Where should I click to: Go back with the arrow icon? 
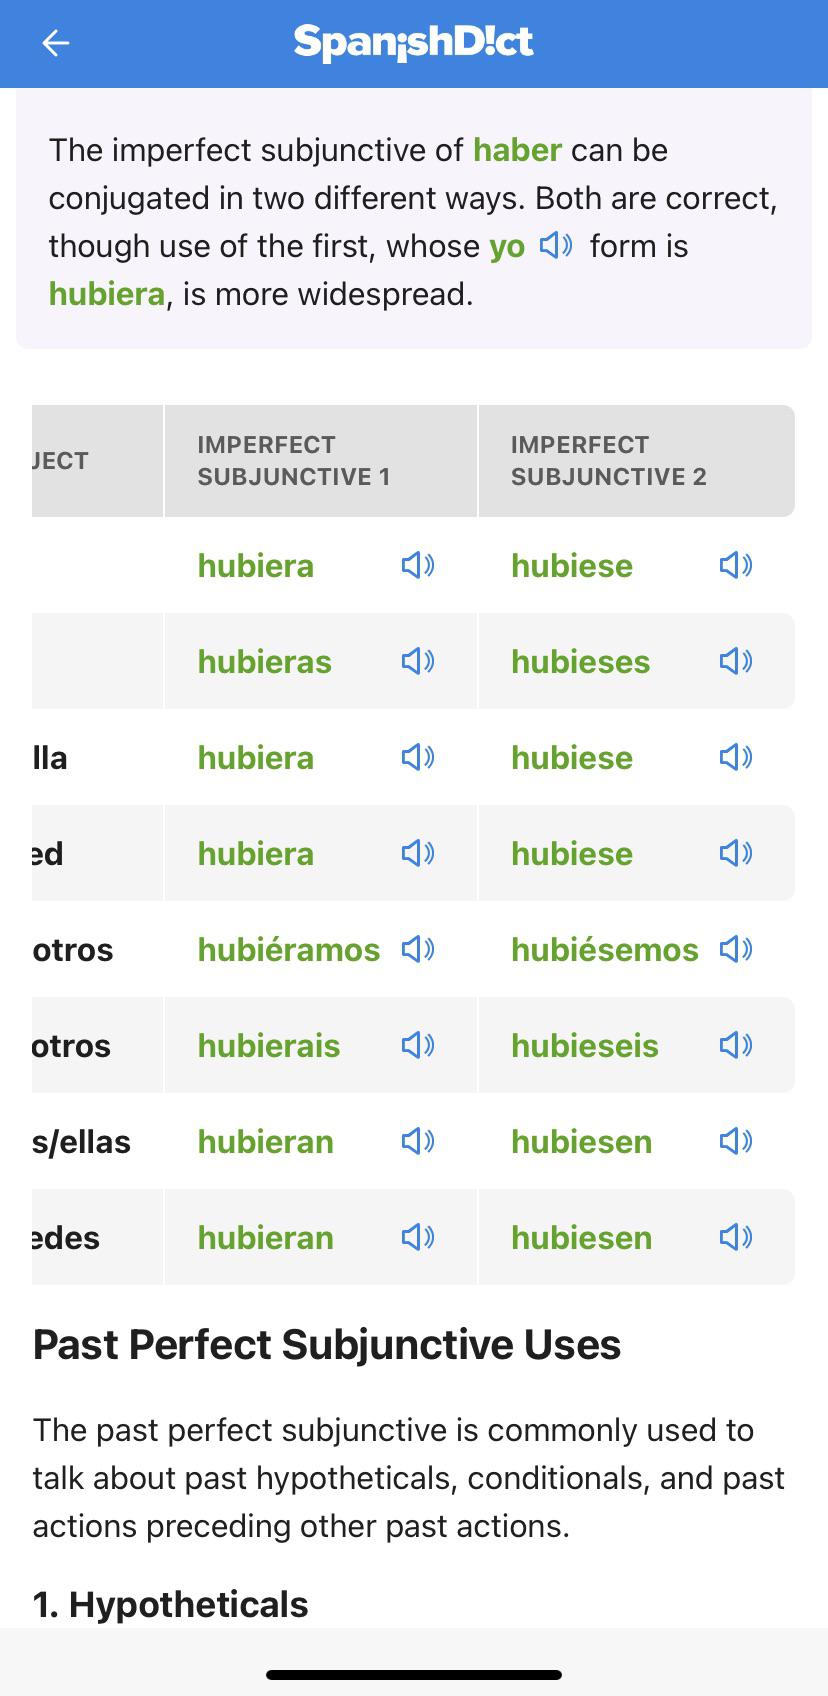[56, 42]
